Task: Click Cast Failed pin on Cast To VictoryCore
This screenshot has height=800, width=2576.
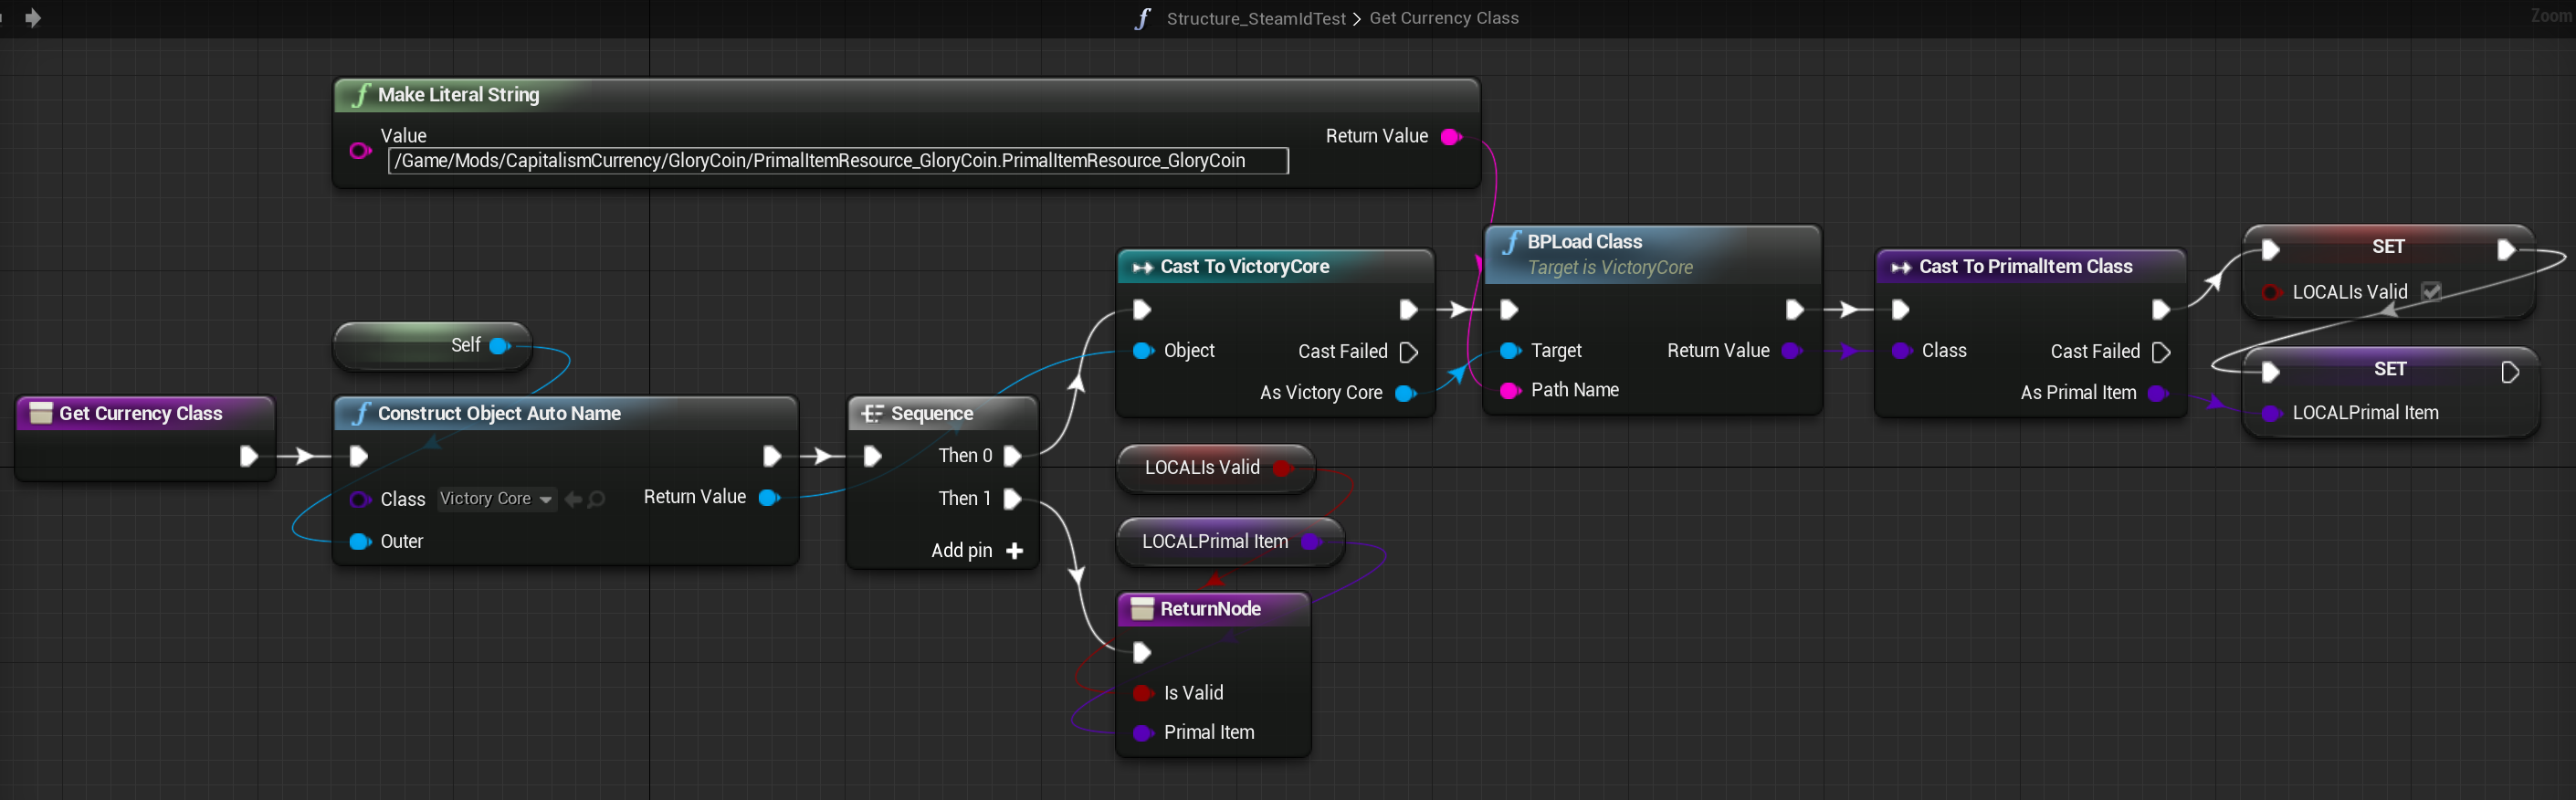Action: [1409, 352]
